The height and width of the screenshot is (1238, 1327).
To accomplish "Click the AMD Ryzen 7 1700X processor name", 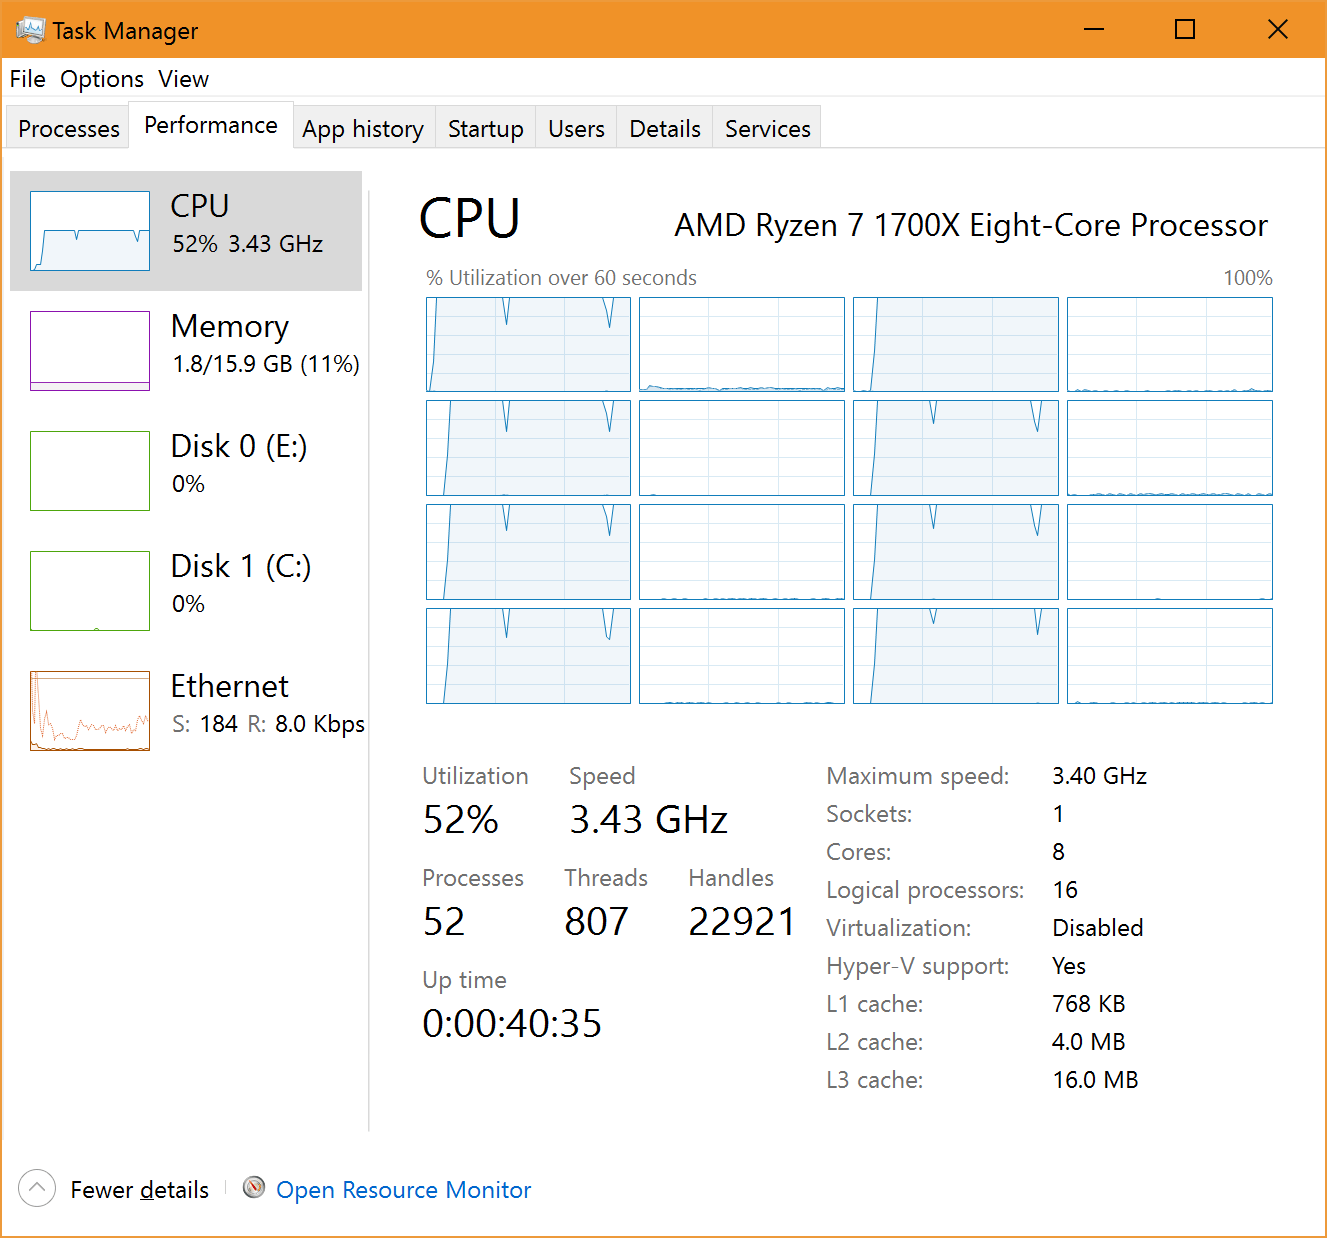I will coord(971,225).
